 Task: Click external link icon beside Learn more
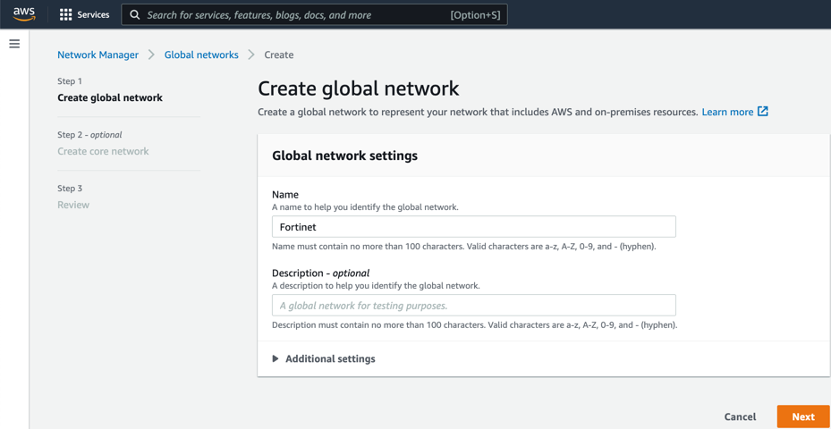point(763,112)
